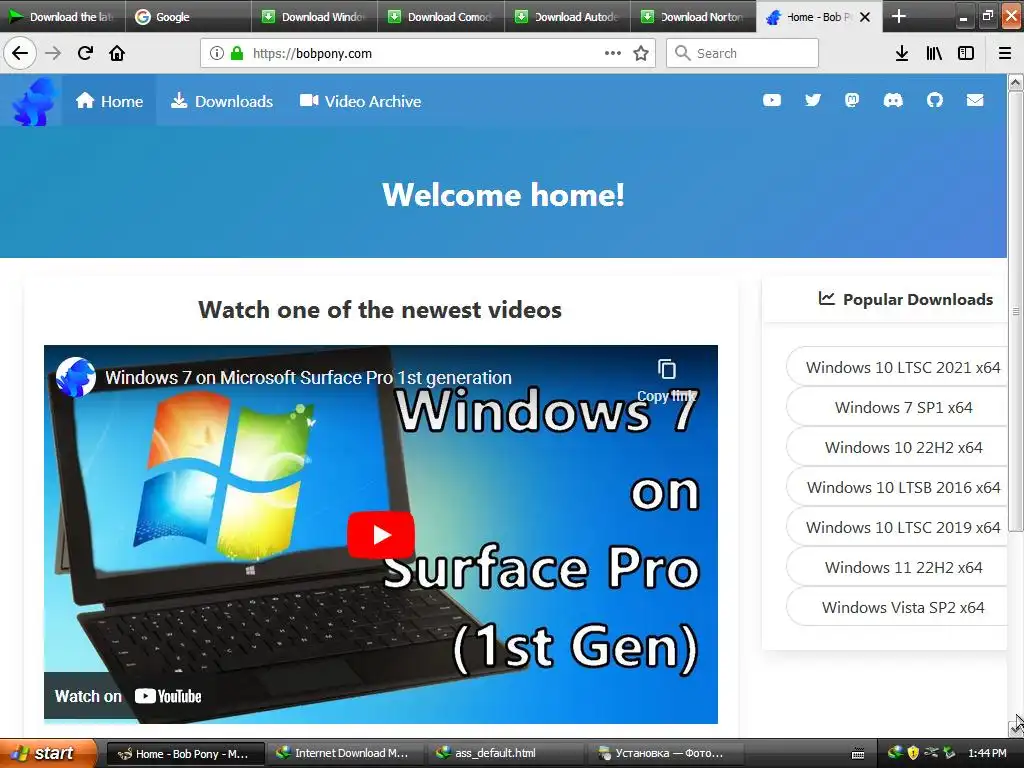The height and width of the screenshot is (768, 1024).
Task: Close the Home - Bob Pony tab
Action: coord(865,17)
